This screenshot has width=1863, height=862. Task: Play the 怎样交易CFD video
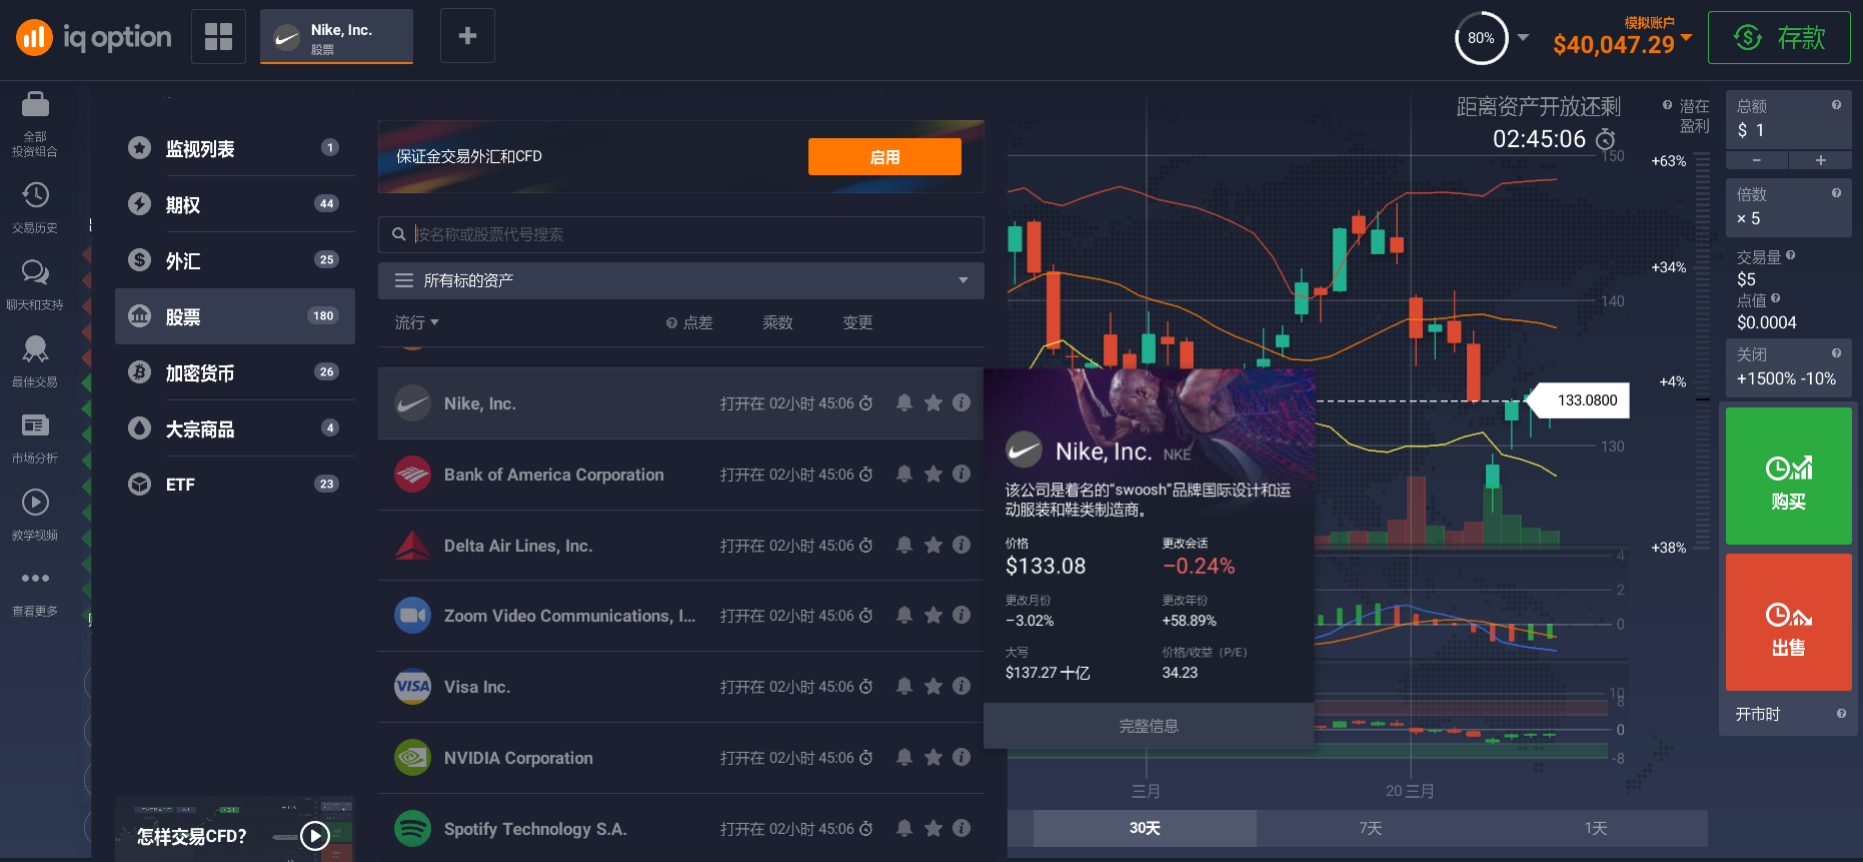tap(315, 836)
